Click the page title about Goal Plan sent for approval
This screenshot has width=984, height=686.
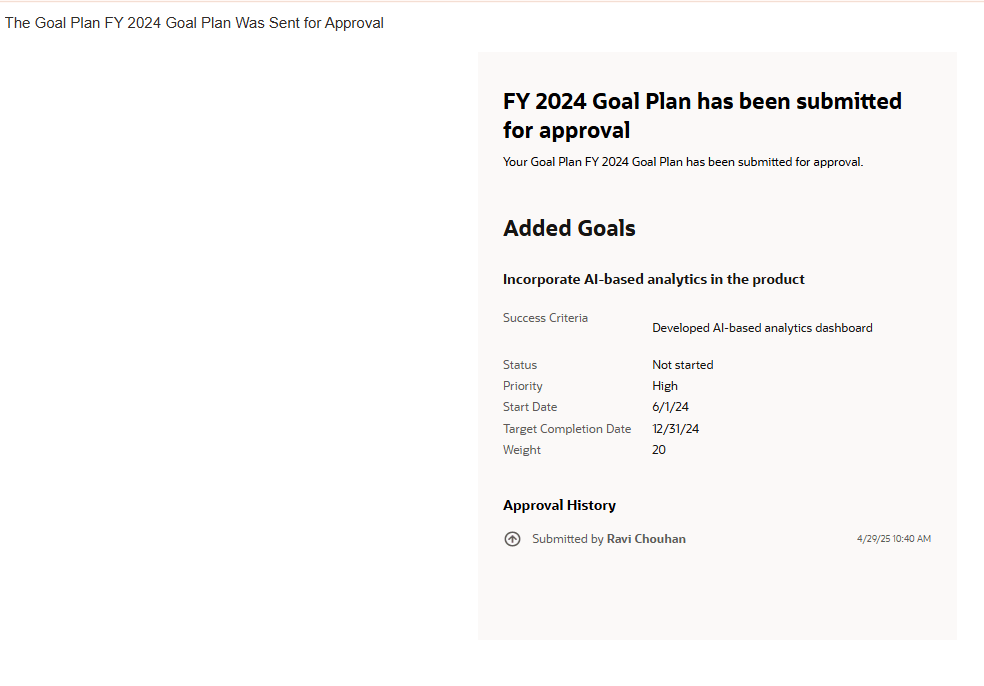[194, 23]
